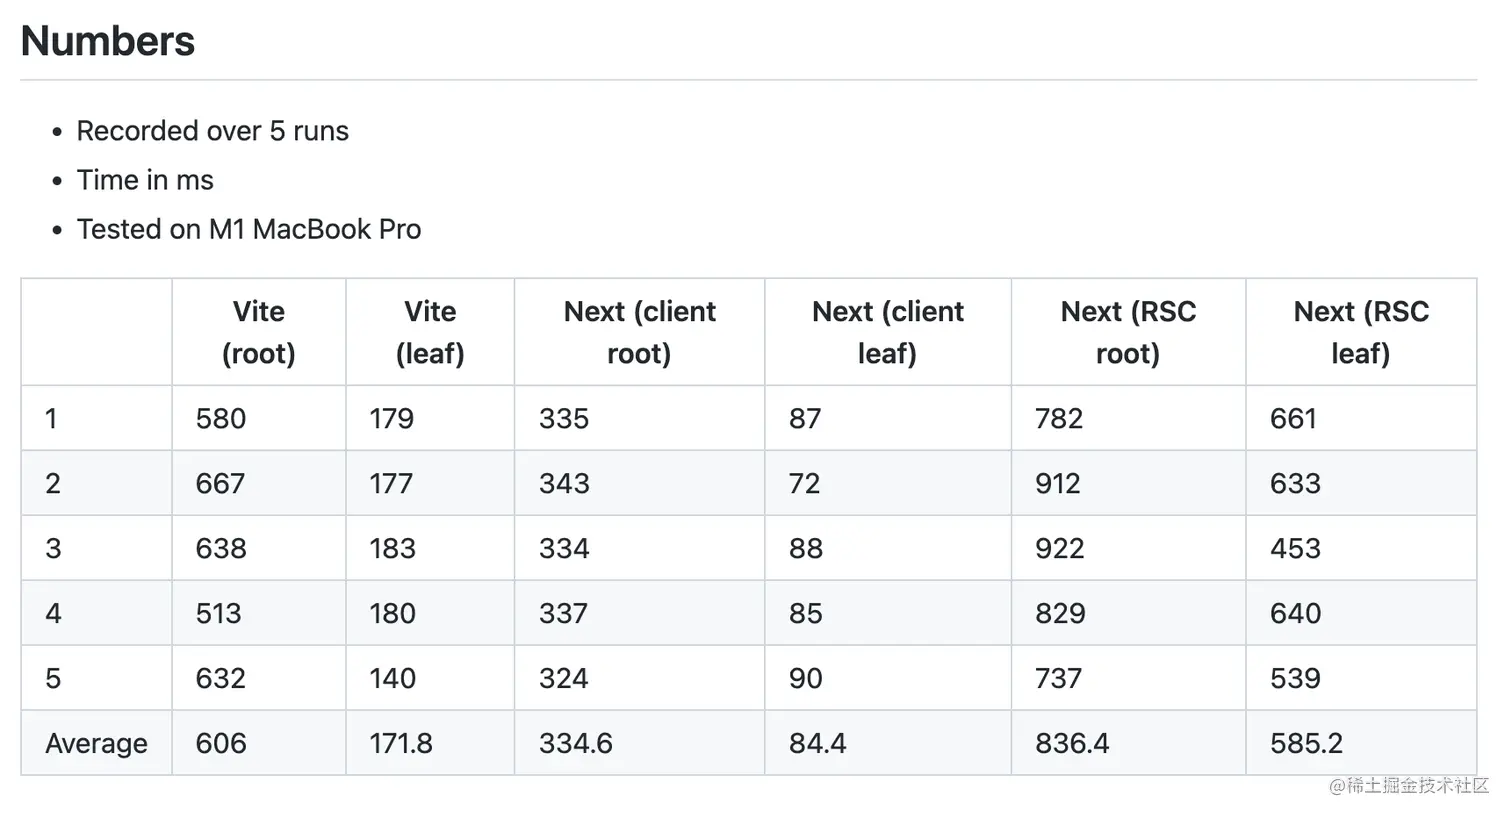Select the Vite (root) column header
The height and width of the screenshot is (818, 1512).
pos(259,332)
